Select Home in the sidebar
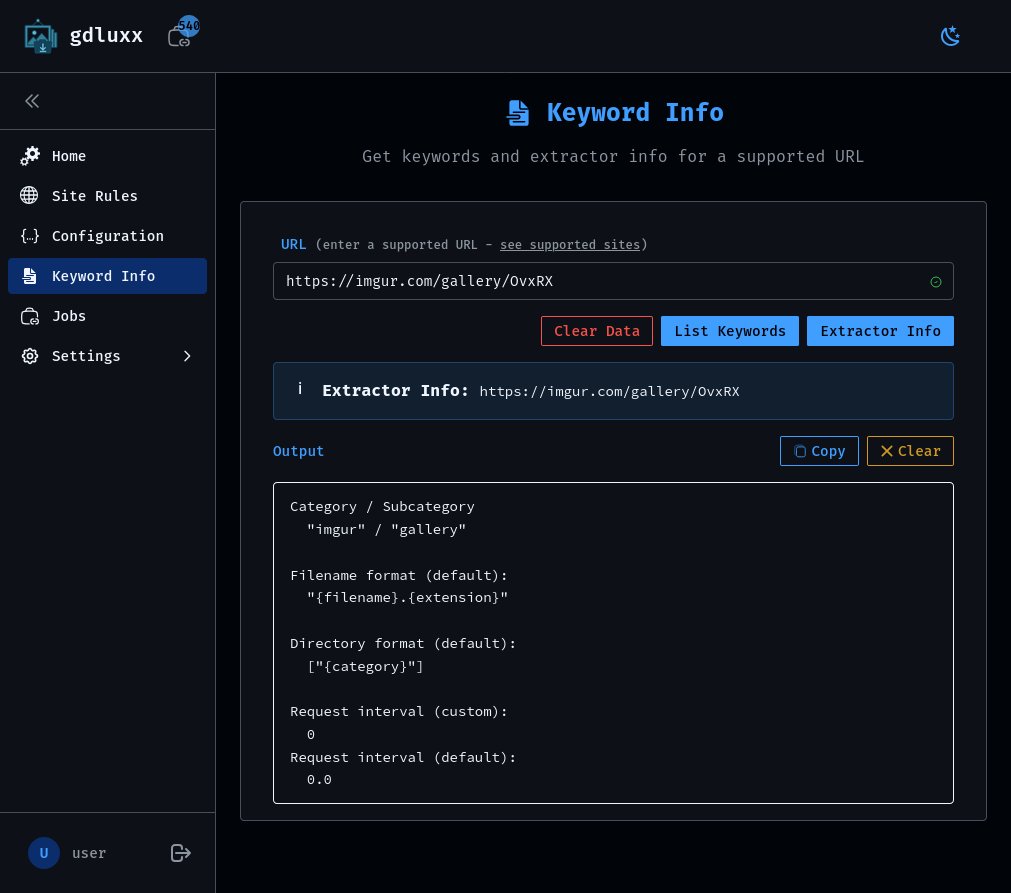This screenshot has width=1011, height=893. click(69, 155)
